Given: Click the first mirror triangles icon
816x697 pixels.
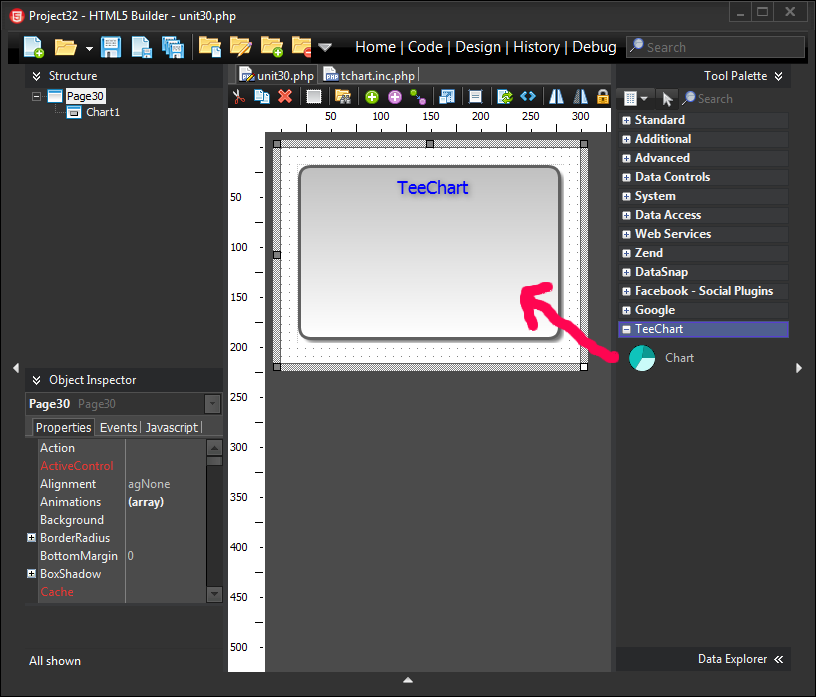Looking at the screenshot, I should pyautogui.click(x=556, y=97).
